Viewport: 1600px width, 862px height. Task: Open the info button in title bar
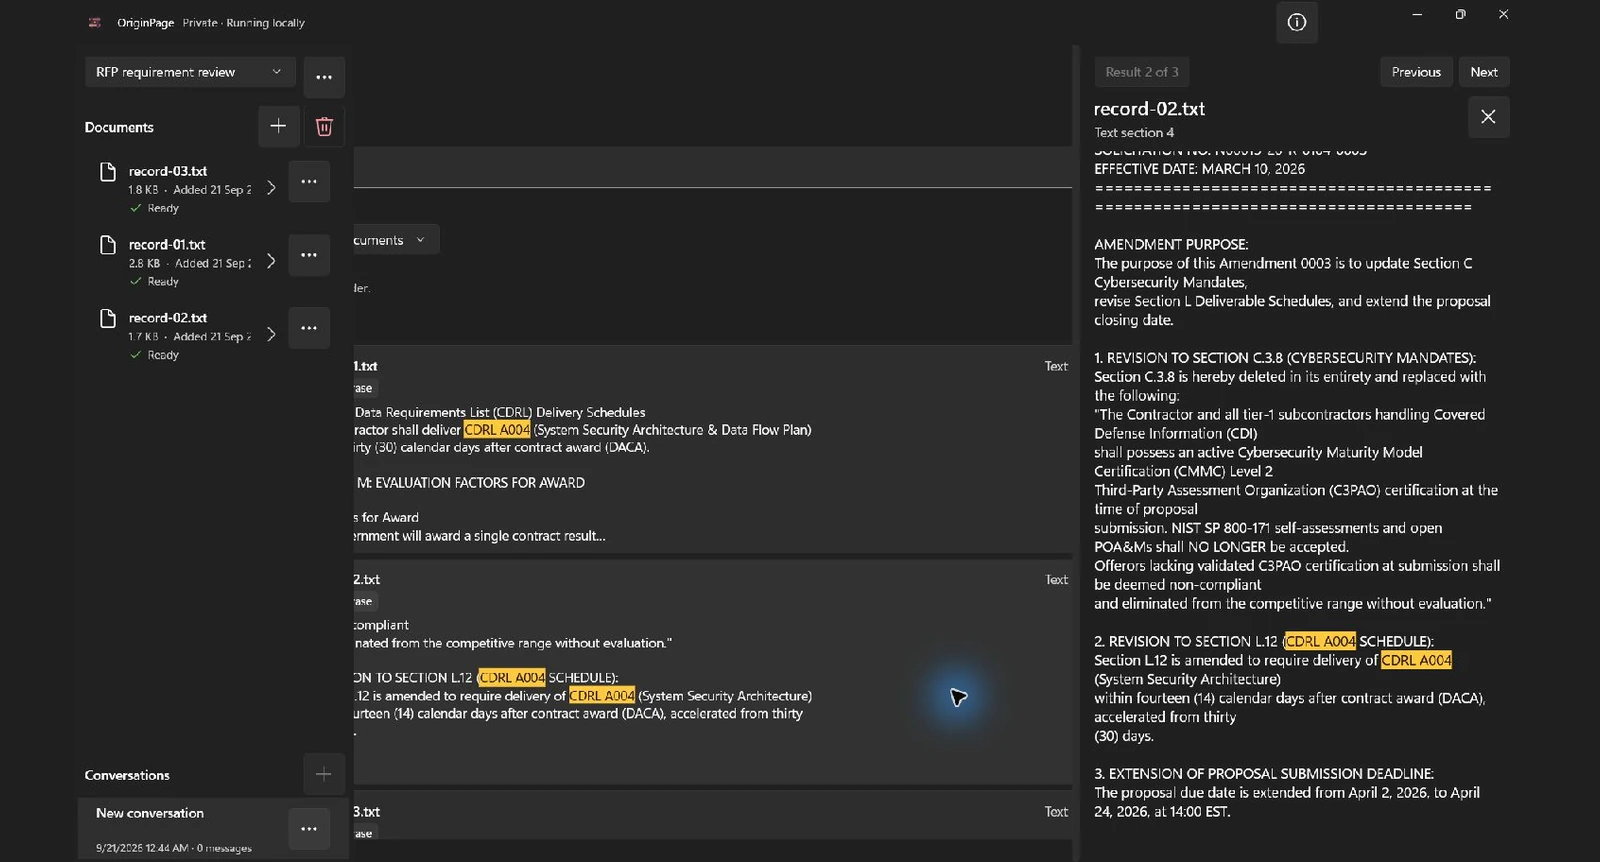pyautogui.click(x=1297, y=23)
